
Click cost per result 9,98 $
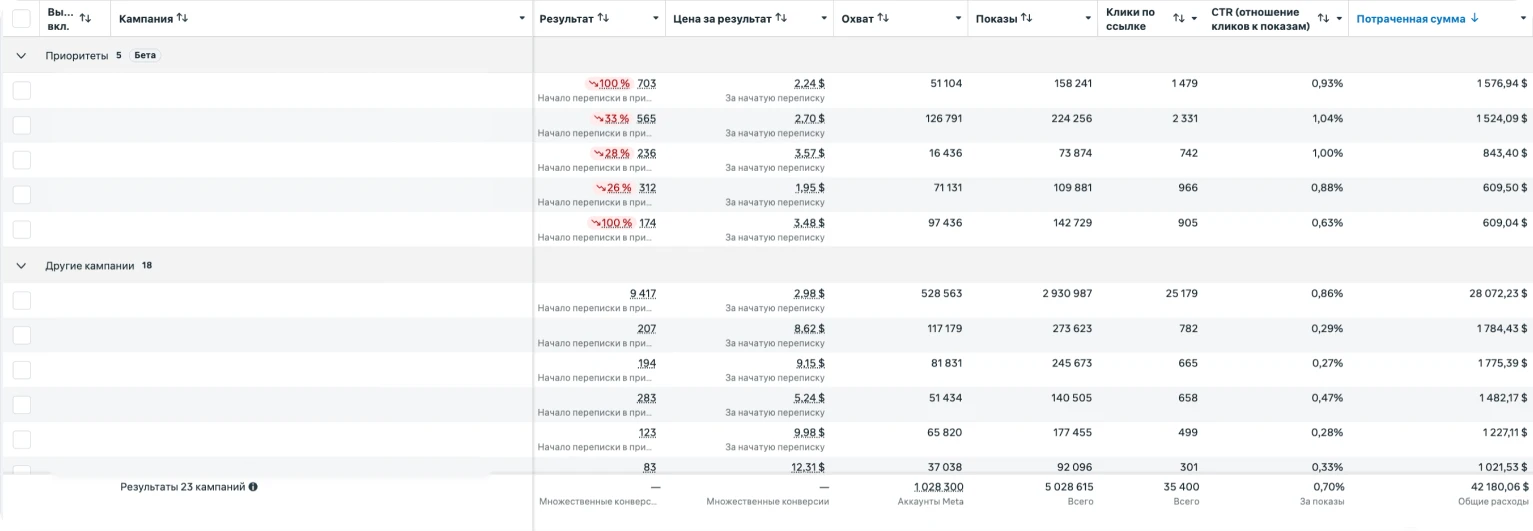[809, 433]
